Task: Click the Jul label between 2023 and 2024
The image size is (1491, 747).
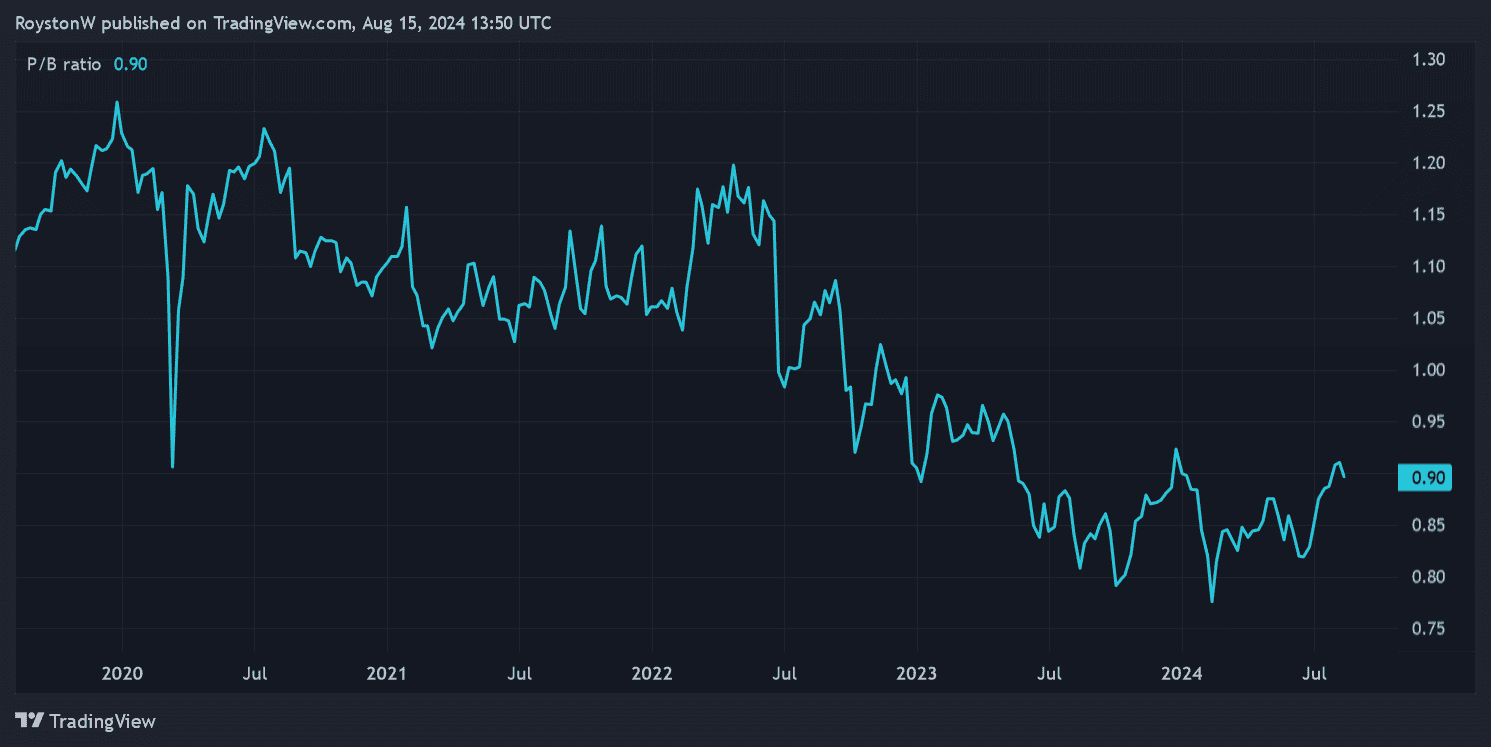Action: [1049, 673]
